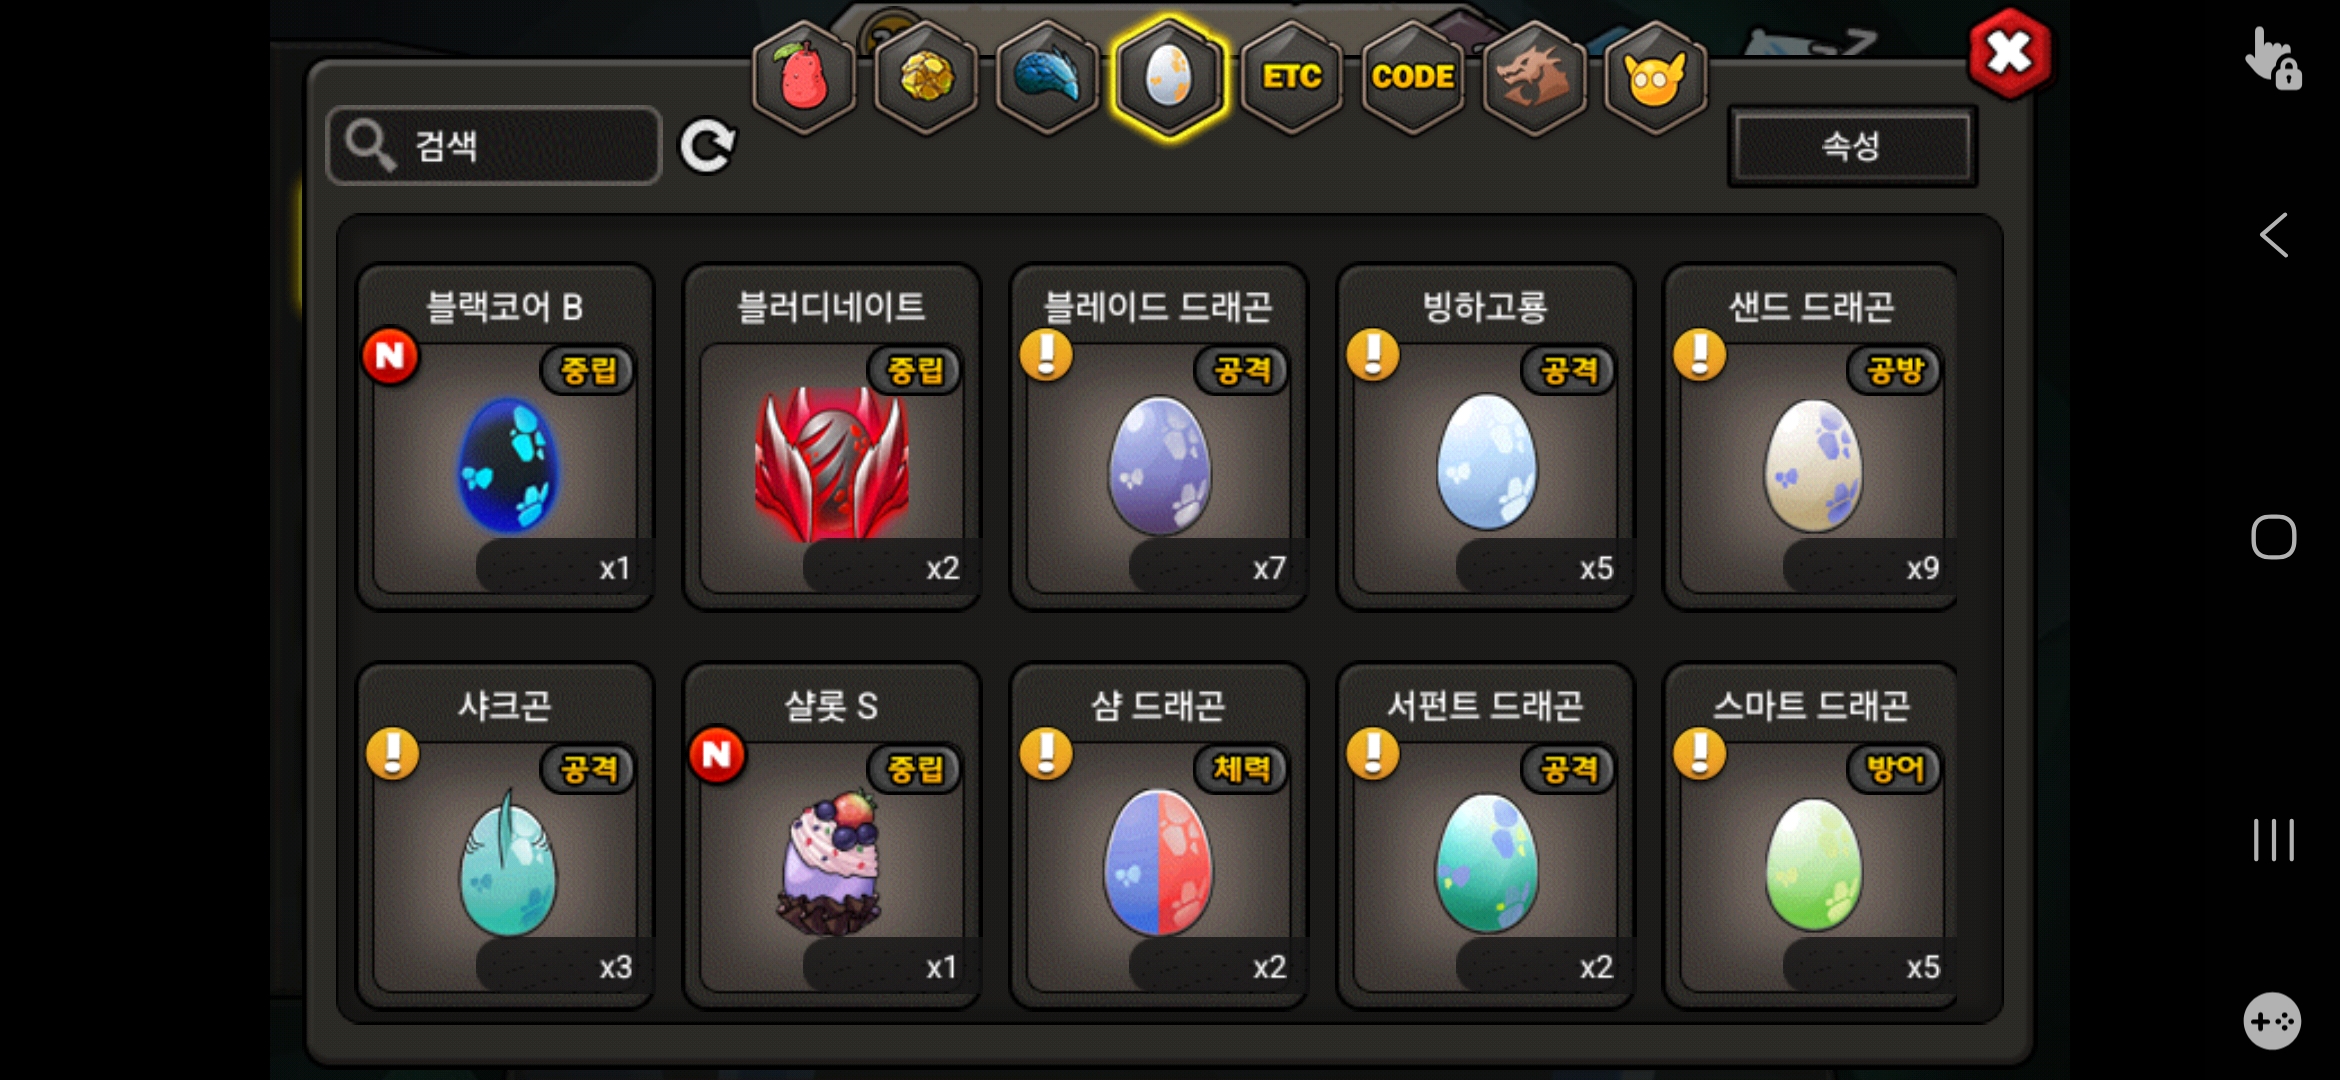2340x1080 pixels.
Task: Open the CODE tab
Action: (1412, 77)
